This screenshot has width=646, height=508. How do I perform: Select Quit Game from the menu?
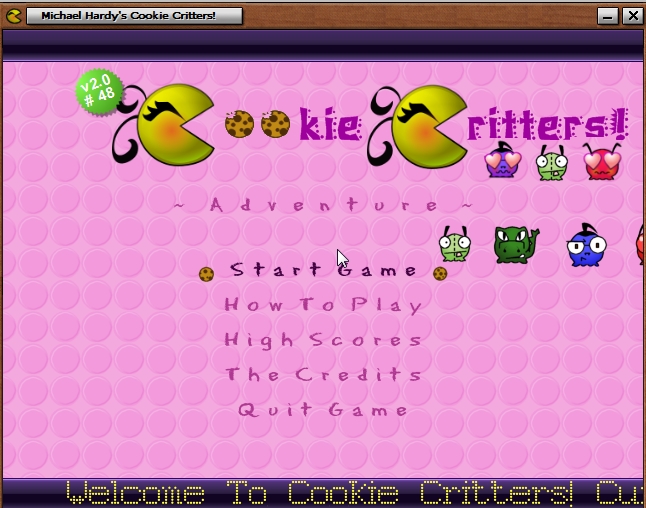click(x=323, y=410)
